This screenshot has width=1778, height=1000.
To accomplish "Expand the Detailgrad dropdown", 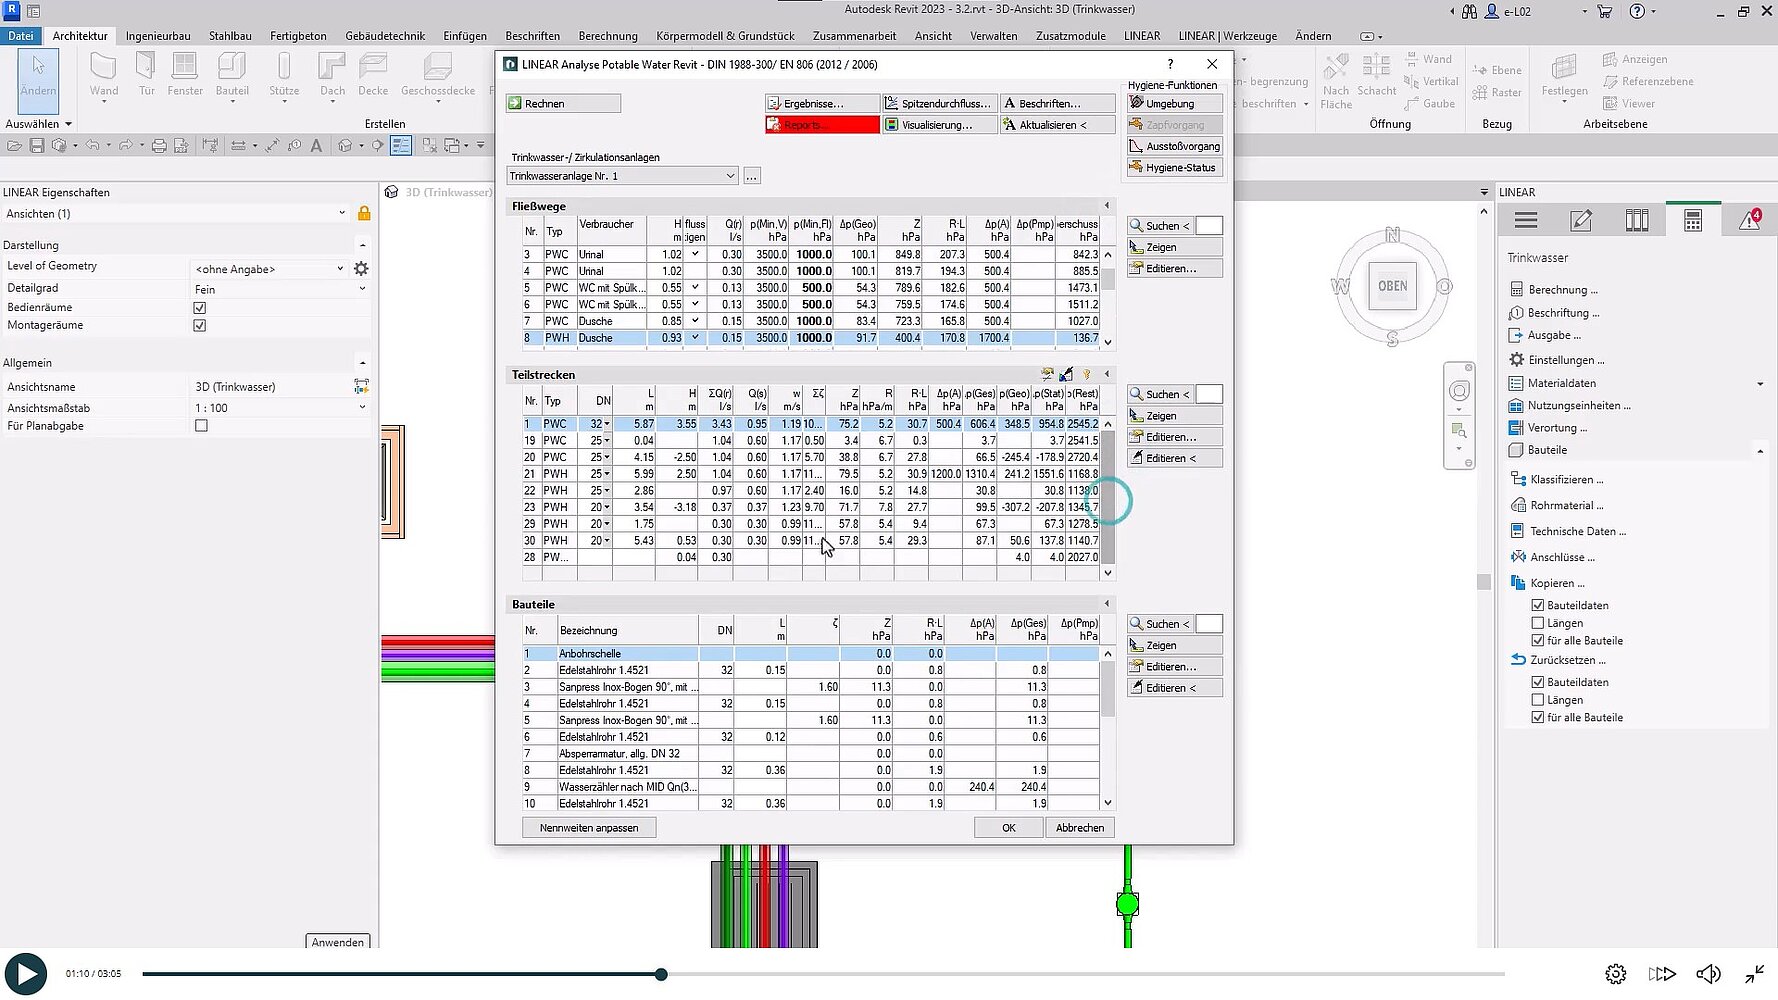I will 362,289.
